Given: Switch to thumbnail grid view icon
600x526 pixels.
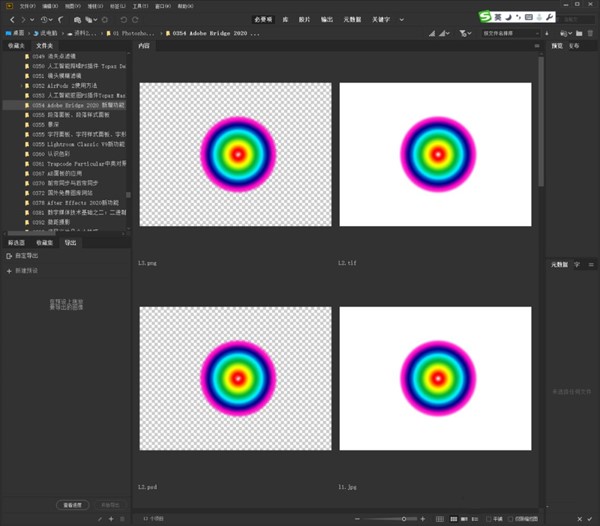Looking at the screenshot, I should [x=453, y=518].
